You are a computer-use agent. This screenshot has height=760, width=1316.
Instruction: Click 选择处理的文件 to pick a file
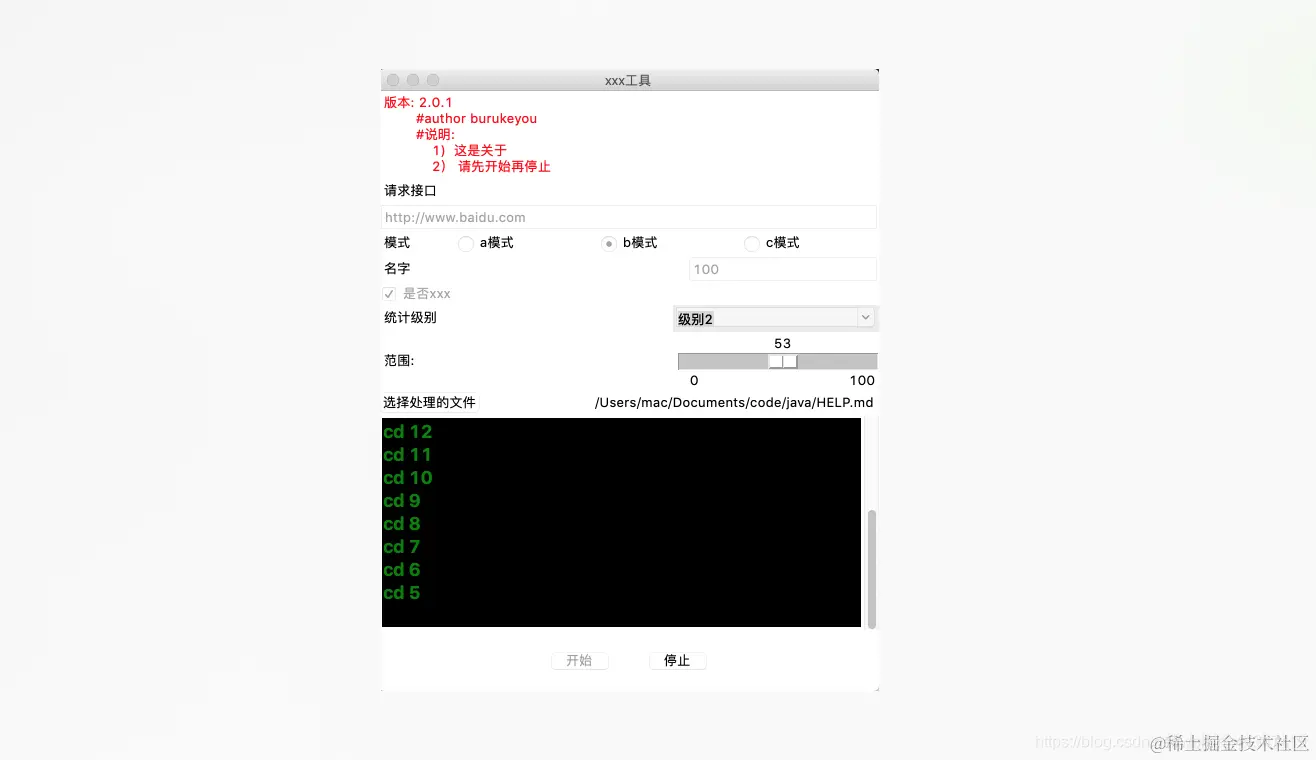(430, 402)
